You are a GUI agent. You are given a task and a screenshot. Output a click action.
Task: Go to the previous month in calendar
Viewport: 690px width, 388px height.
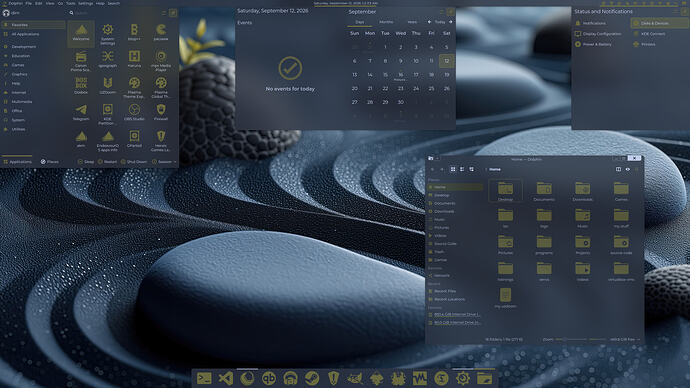click(429, 22)
